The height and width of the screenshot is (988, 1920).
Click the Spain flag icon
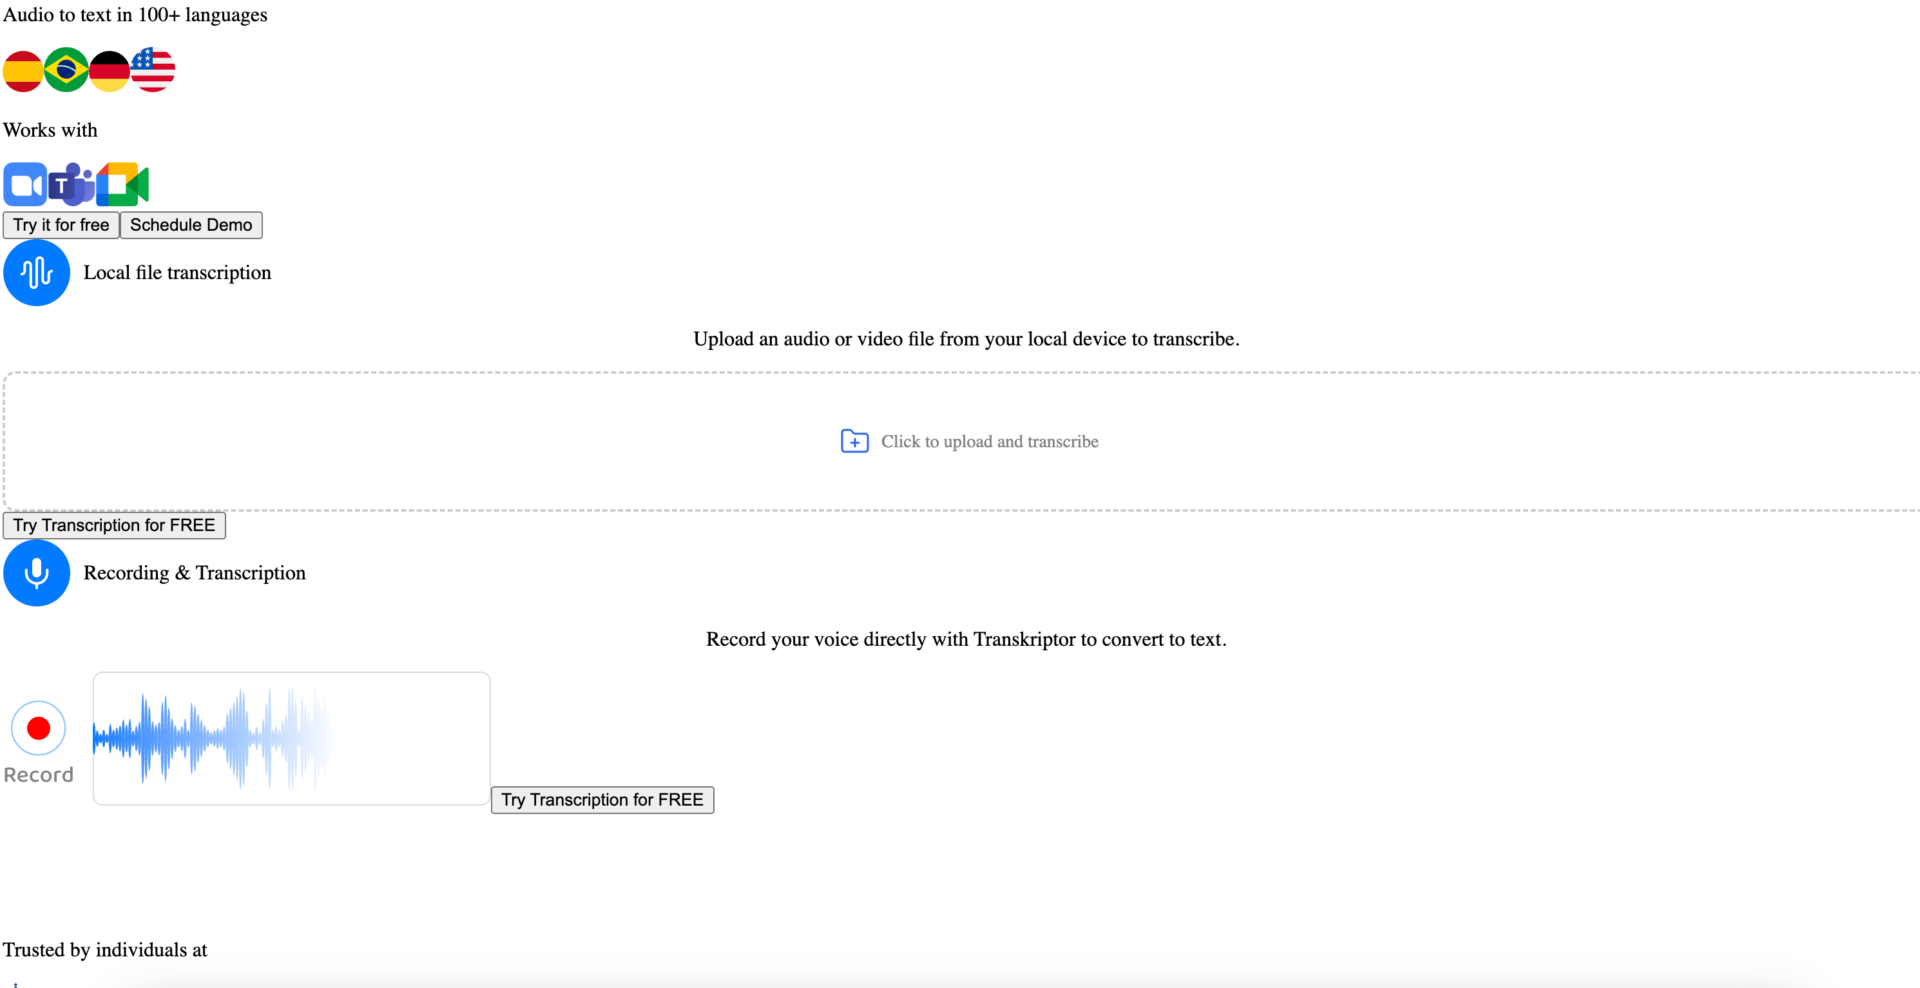[22, 70]
